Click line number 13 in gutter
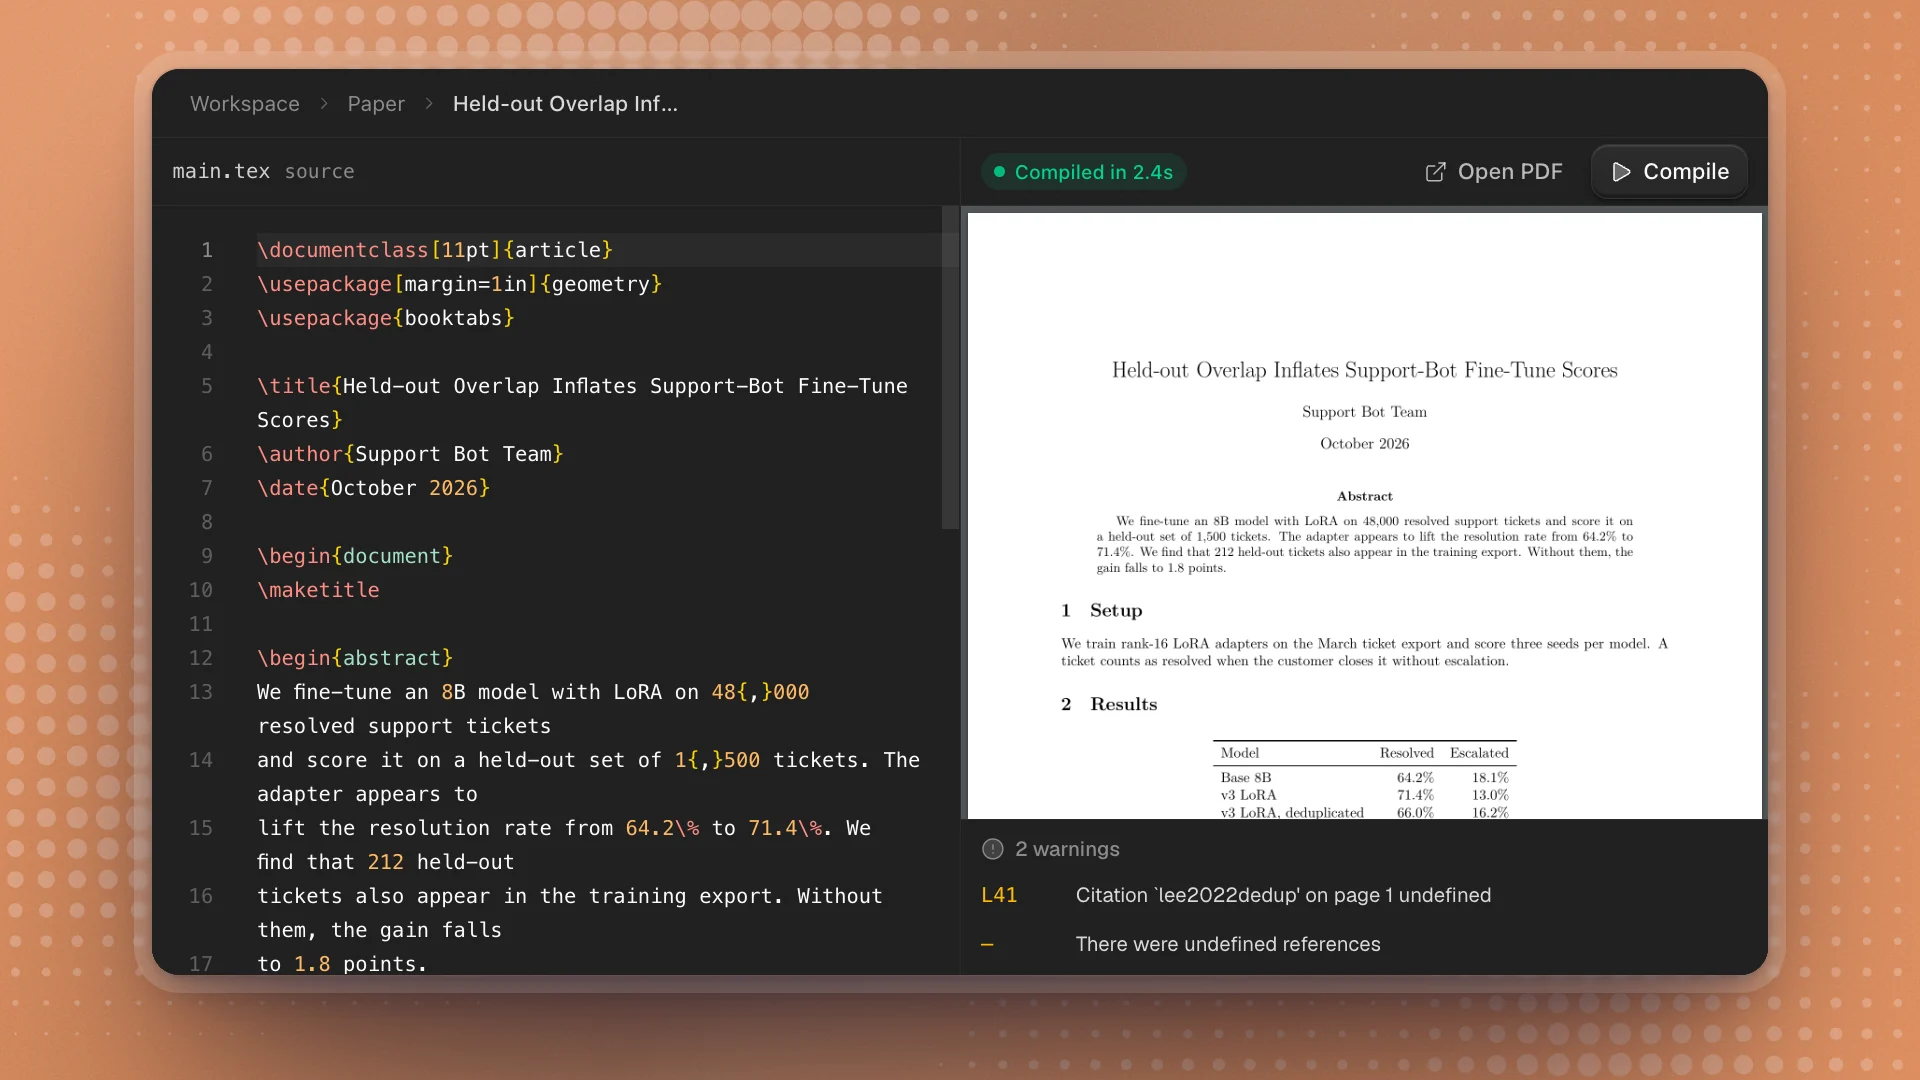The height and width of the screenshot is (1080, 1920). (x=201, y=692)
